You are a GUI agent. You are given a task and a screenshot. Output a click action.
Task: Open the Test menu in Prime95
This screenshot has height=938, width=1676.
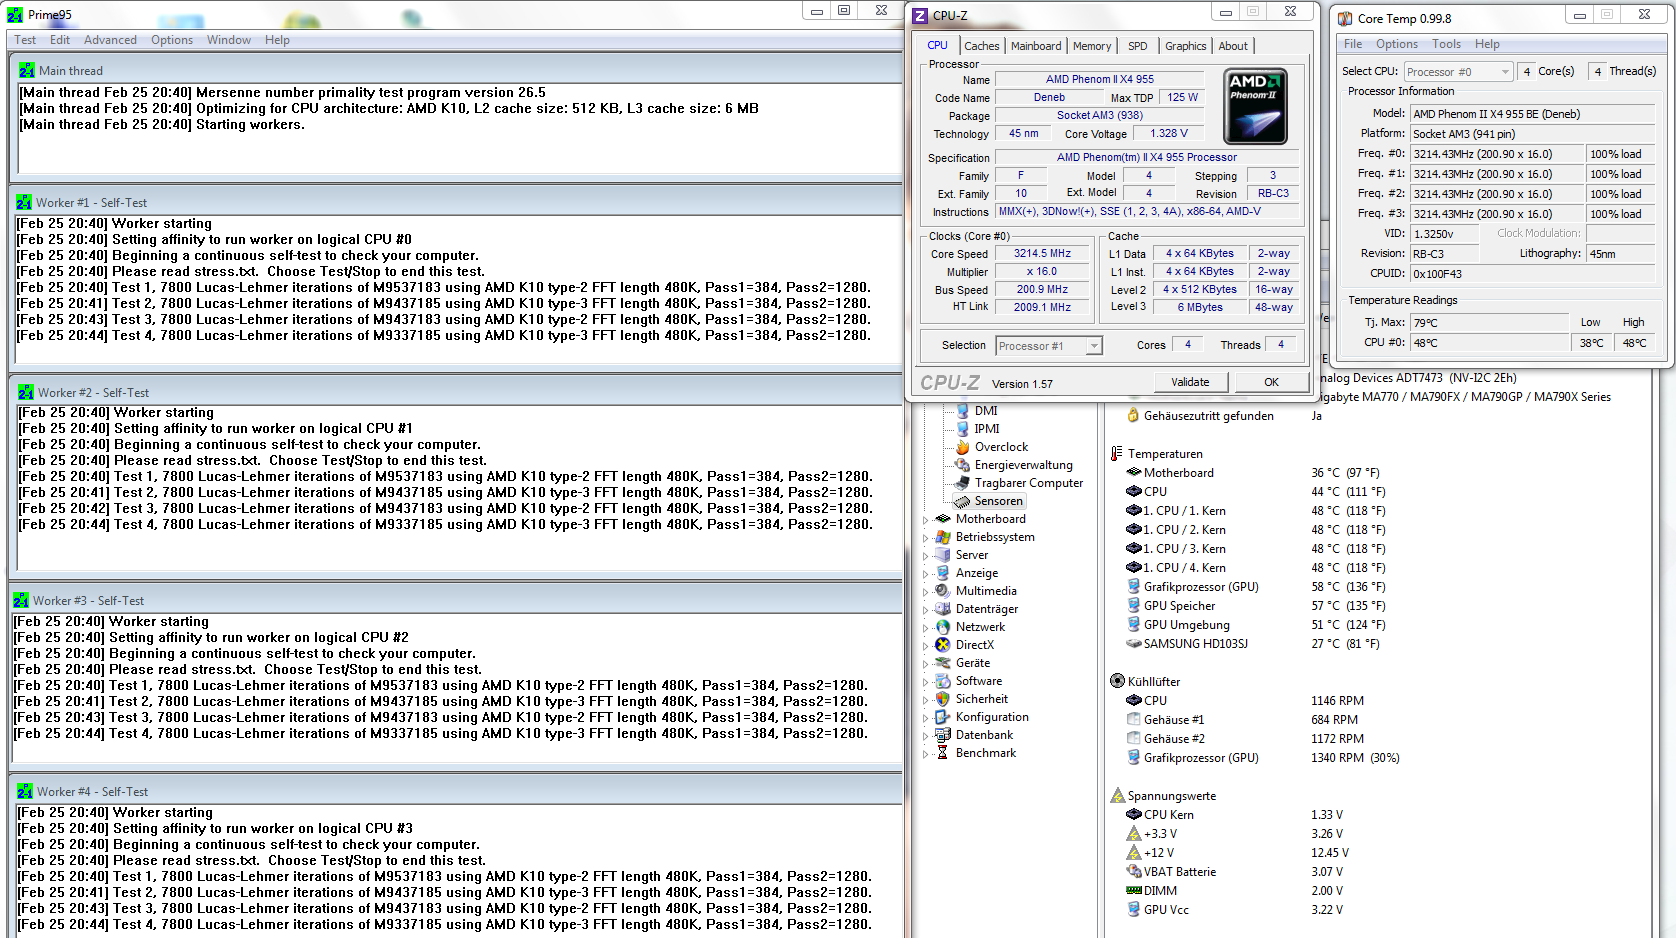[25, 40]
